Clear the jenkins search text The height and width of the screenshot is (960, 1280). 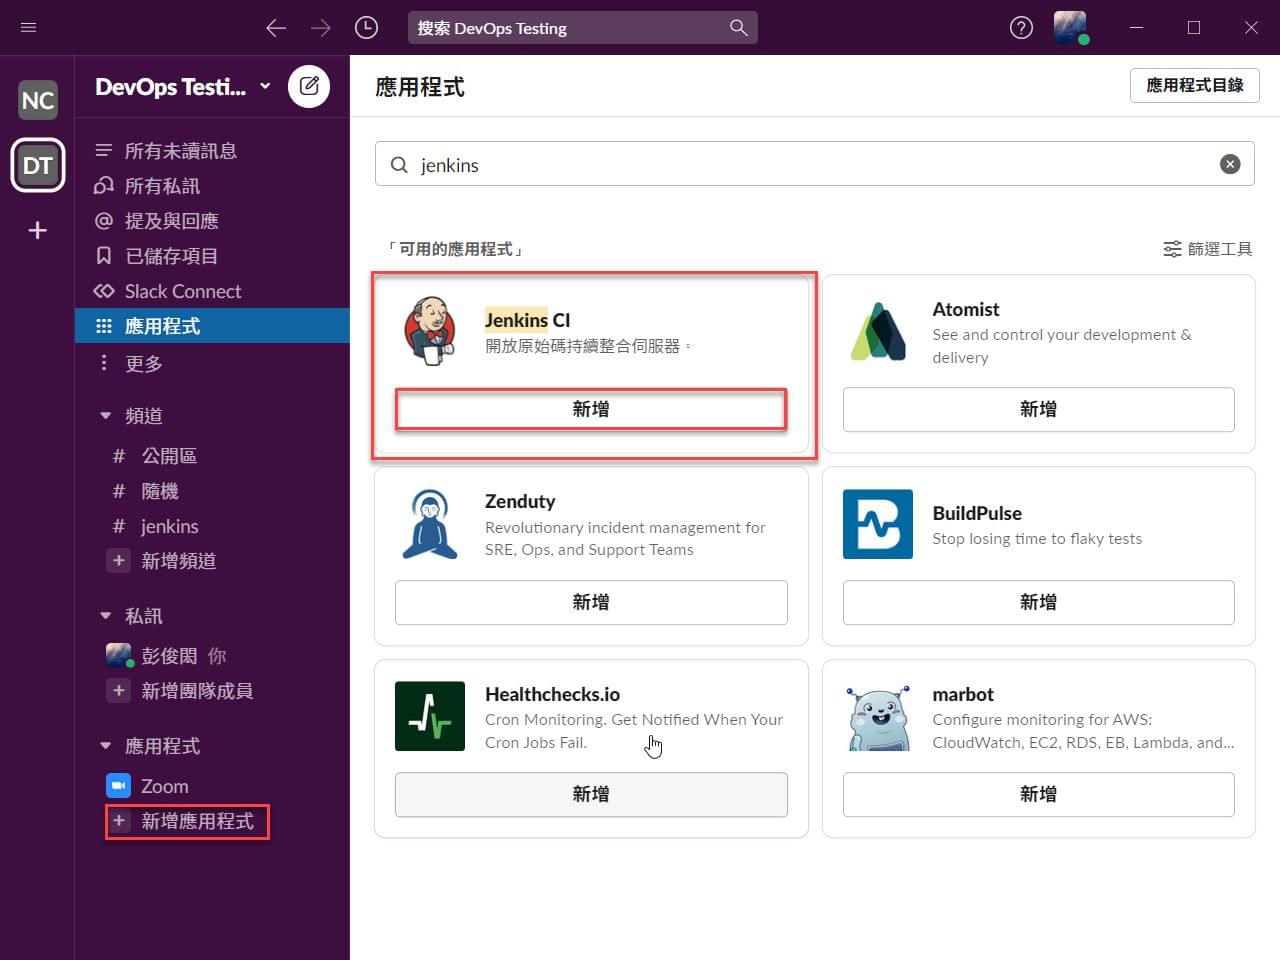pyautogui.click(x=1230, y=164)
